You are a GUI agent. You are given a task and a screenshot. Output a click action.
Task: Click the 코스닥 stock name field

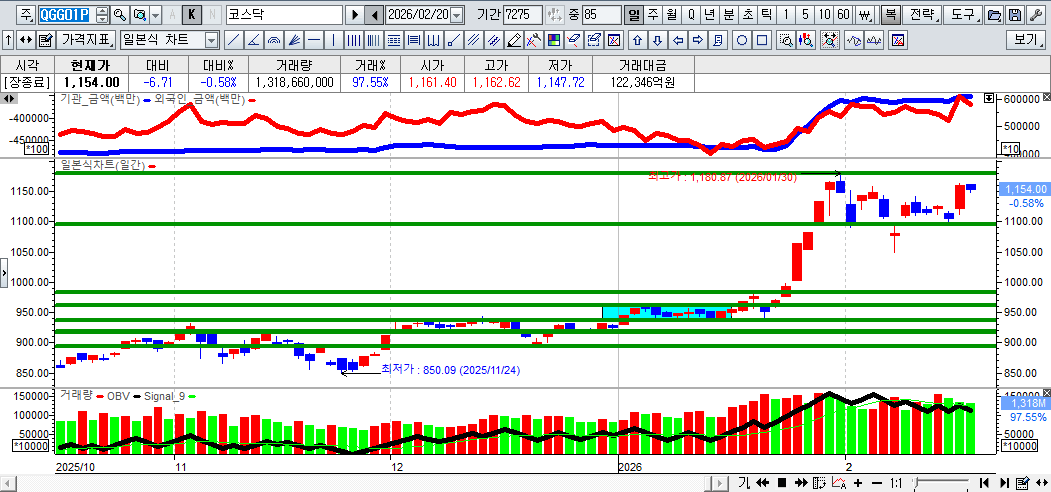coord(283,15)
